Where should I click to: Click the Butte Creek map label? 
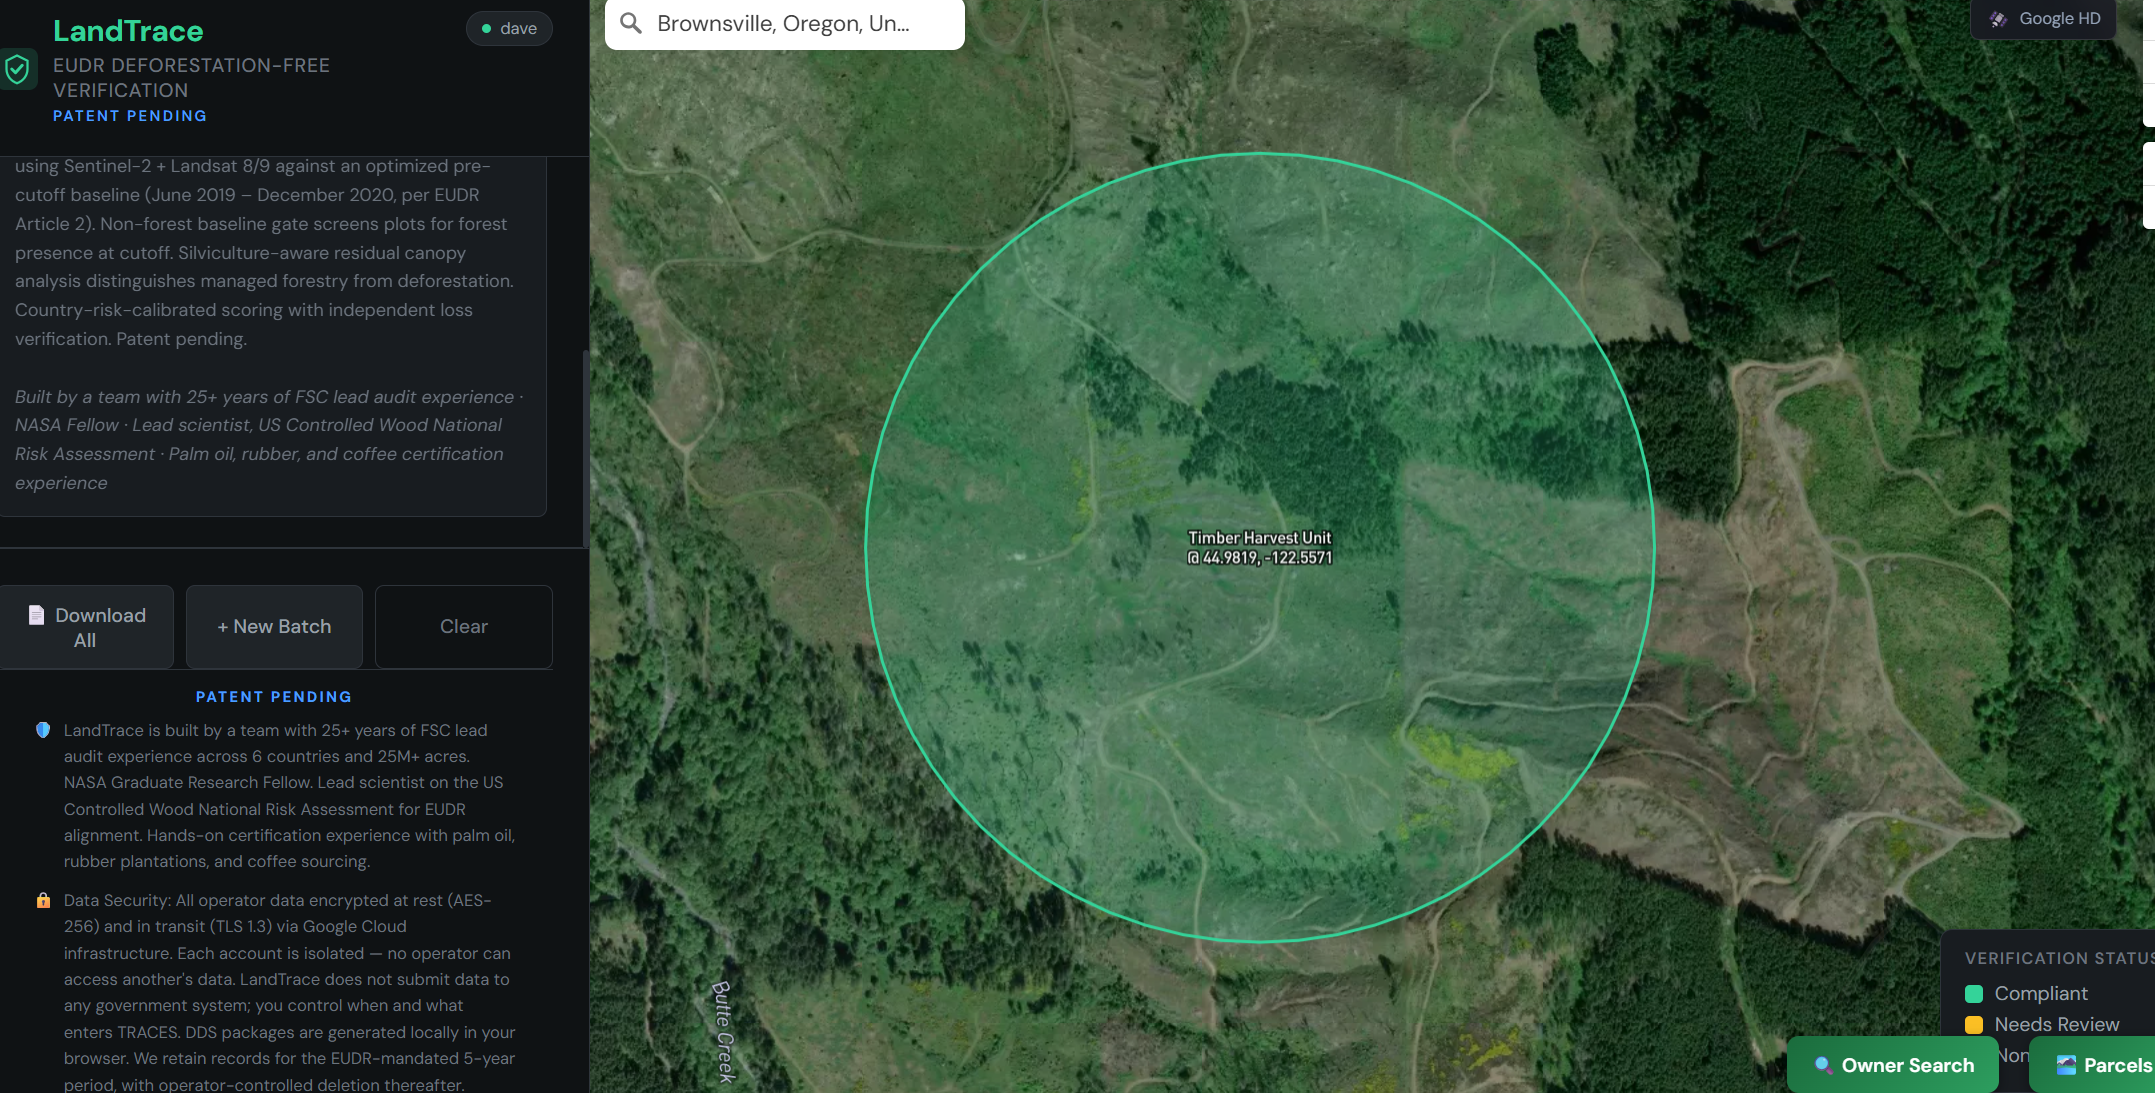pos(723,1031)
